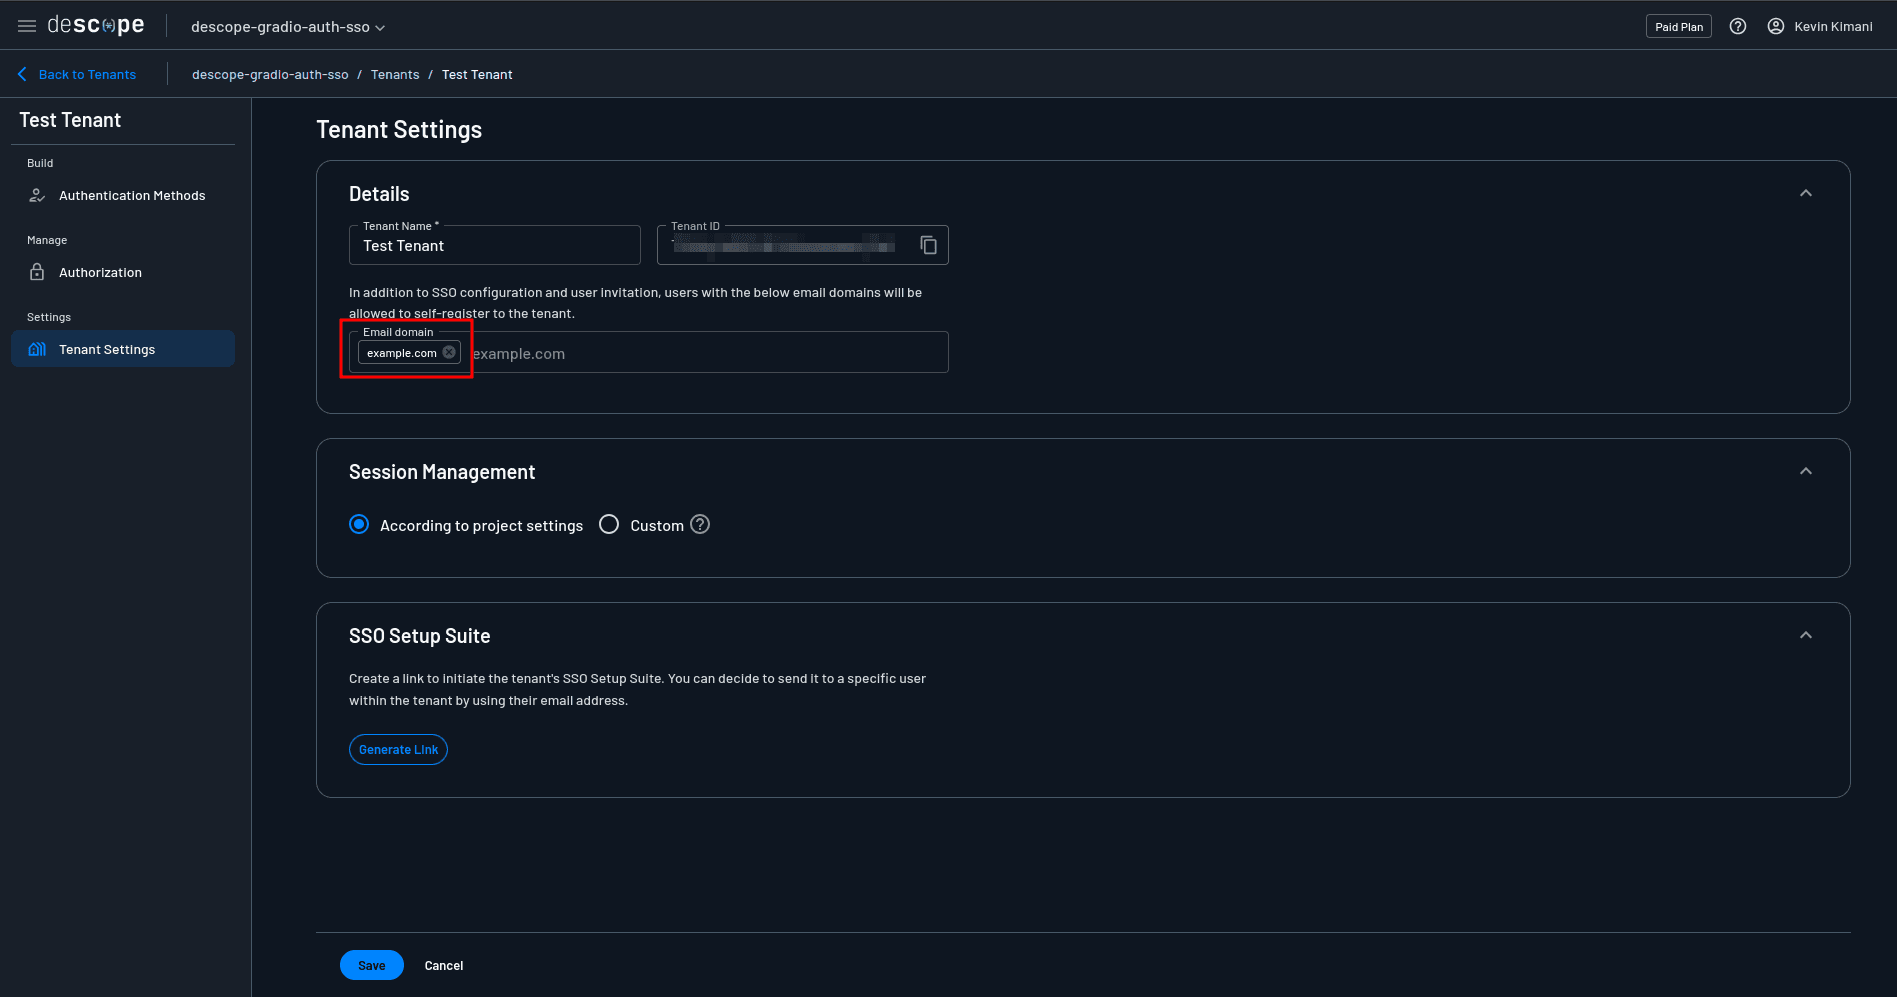Click the Authentication Methods sidebar icon
This screenshot has height=997, width=1897.
pyautogui.click(x=36, y=195)
